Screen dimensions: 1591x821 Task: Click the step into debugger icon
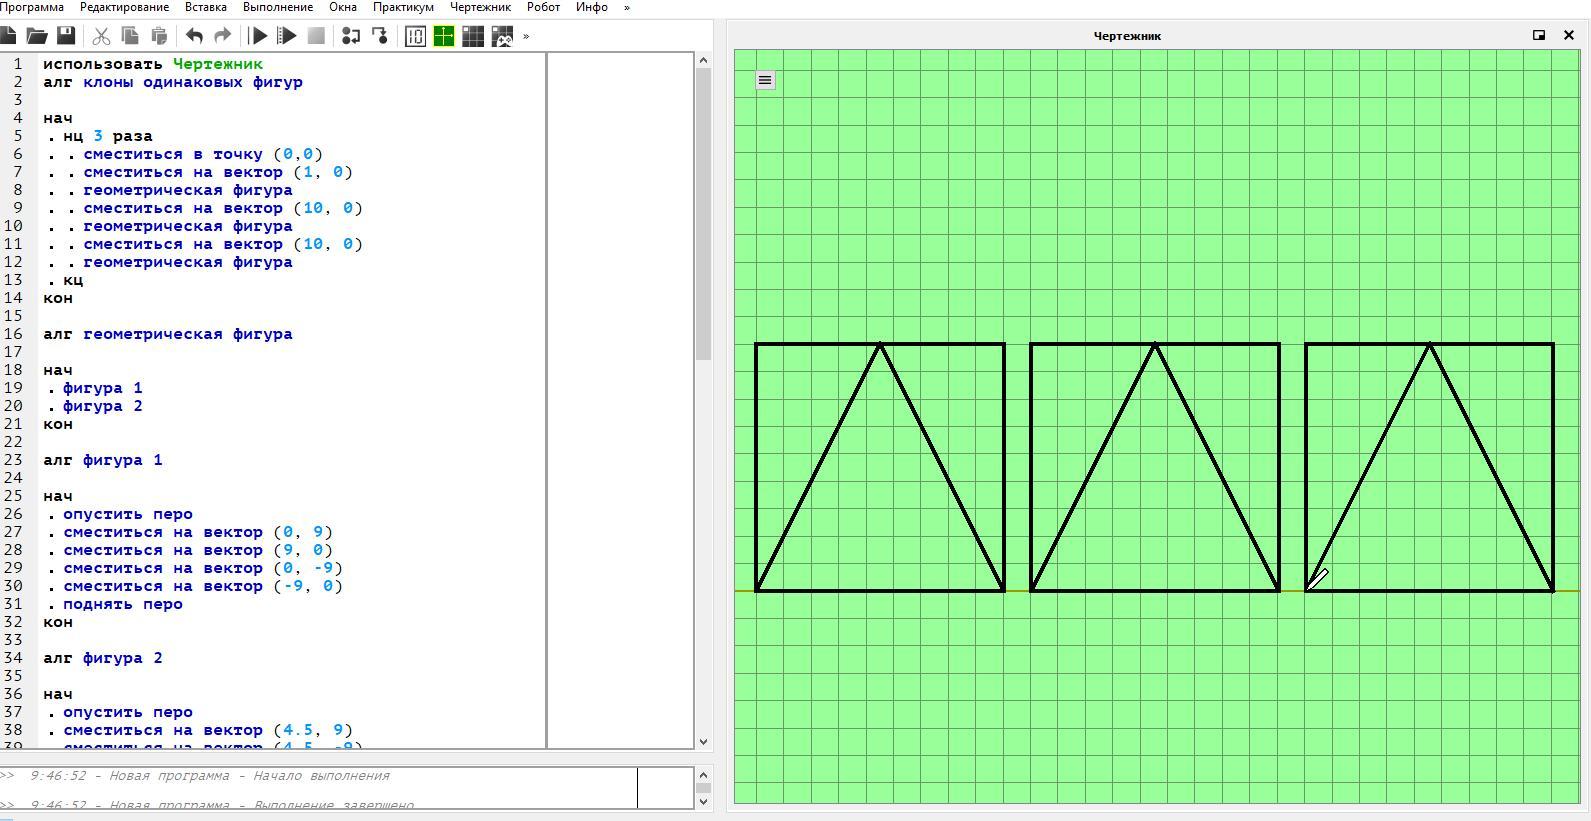click(380, 36)
